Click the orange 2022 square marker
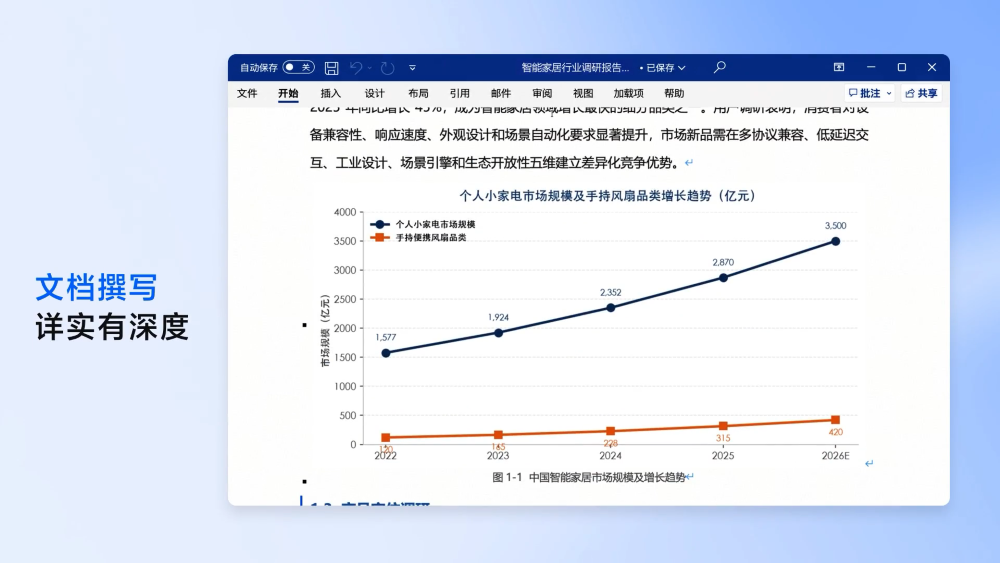The height and width of the screenshot is (563, 1000). pyautogui.click(x=386, y=437)
